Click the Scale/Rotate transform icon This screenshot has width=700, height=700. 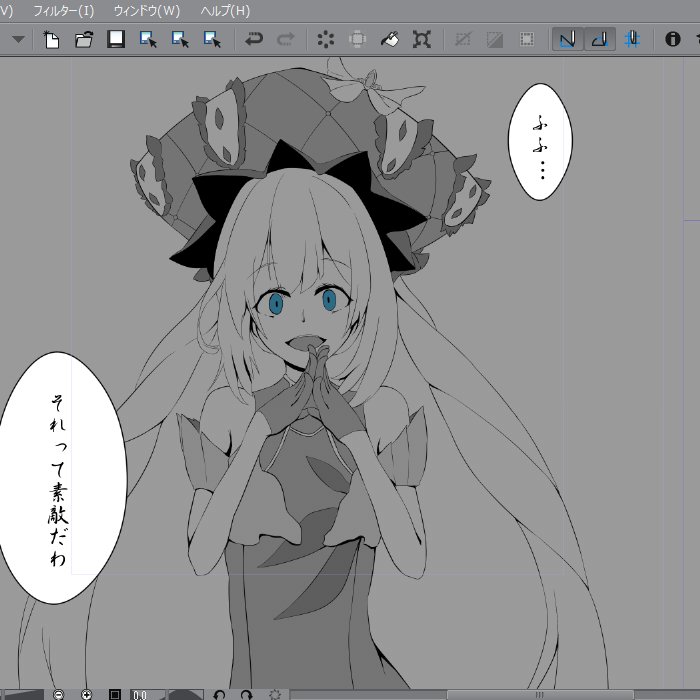tap(422, 39)
